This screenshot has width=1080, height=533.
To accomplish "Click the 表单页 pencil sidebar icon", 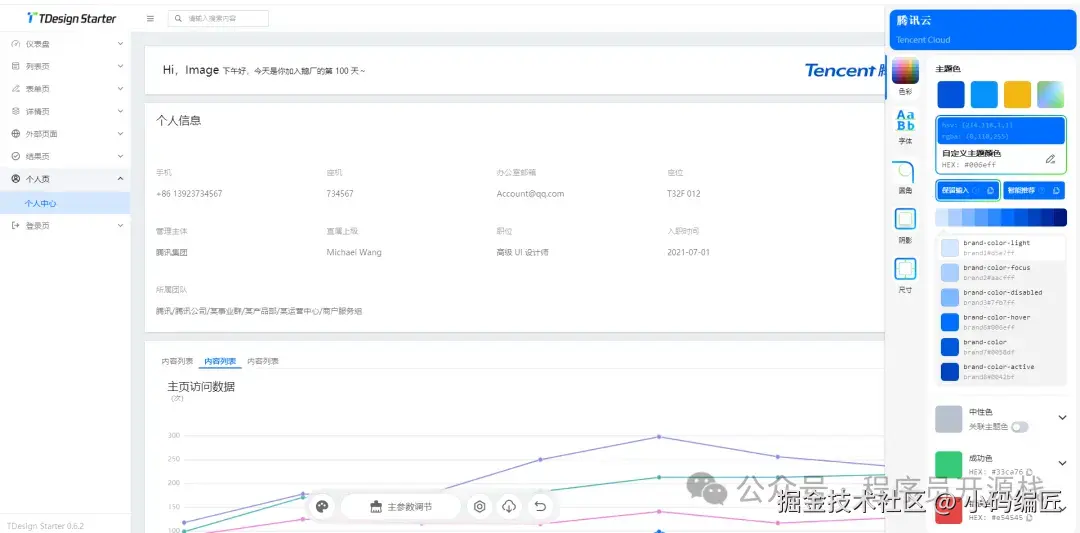I will (x=16, y=89).
